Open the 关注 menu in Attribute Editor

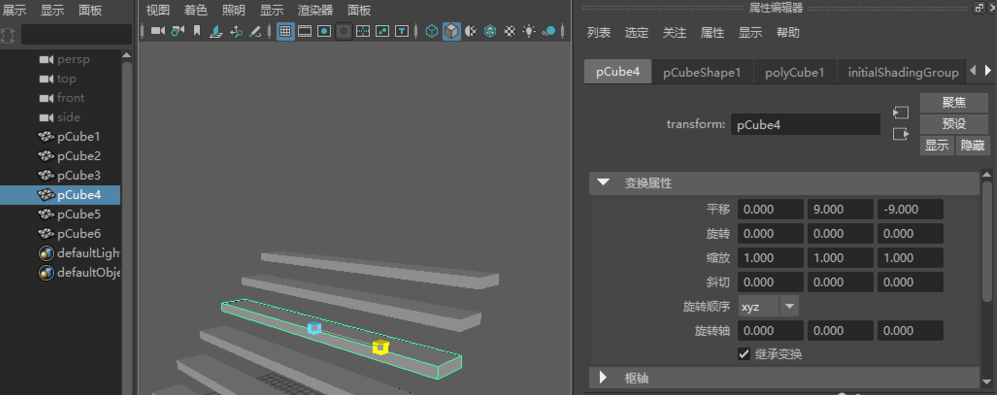(675, 33)
